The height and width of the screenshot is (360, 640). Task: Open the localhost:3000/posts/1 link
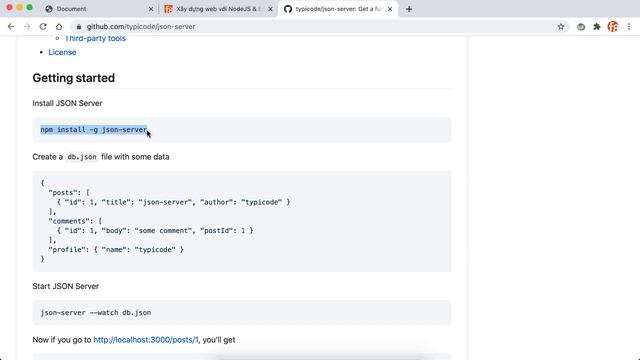(146, 340)
